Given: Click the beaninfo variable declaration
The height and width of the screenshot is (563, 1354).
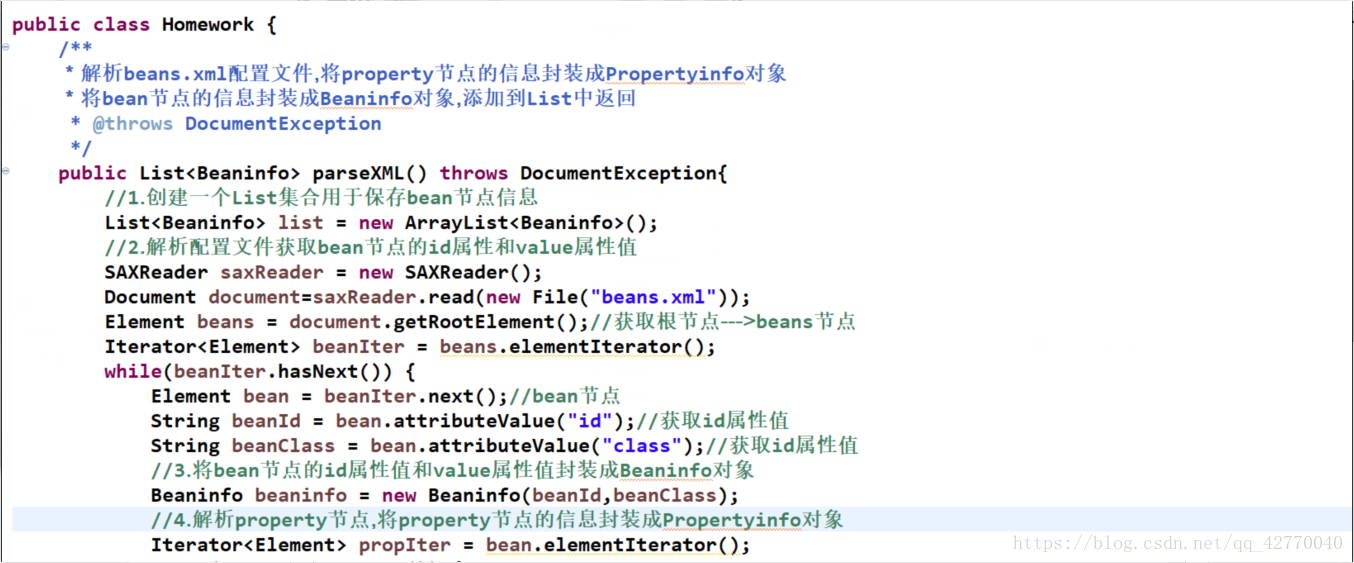Looking at the screenshot, I should click(x=301, y=495).
